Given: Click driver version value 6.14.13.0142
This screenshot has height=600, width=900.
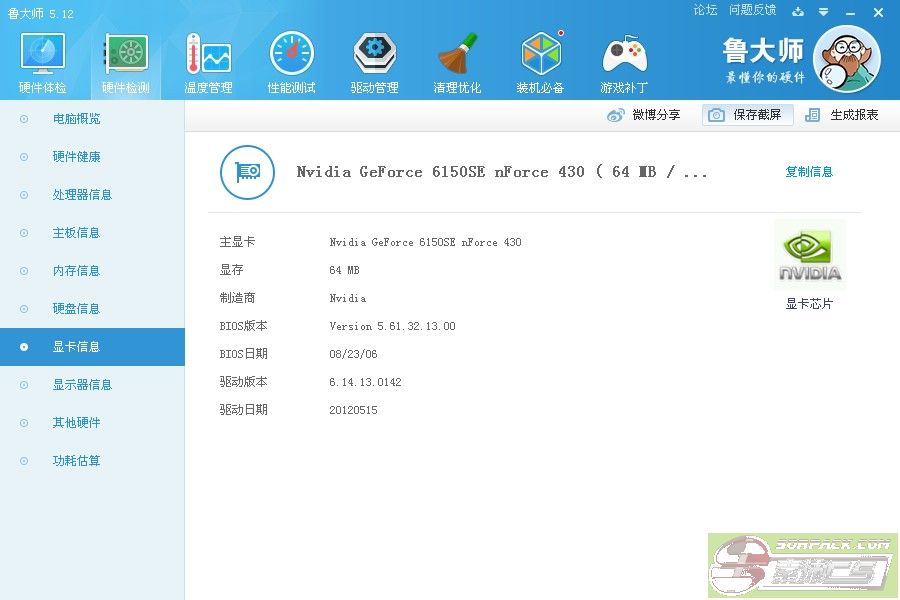Looking at the screenshot, I should 366,382.
